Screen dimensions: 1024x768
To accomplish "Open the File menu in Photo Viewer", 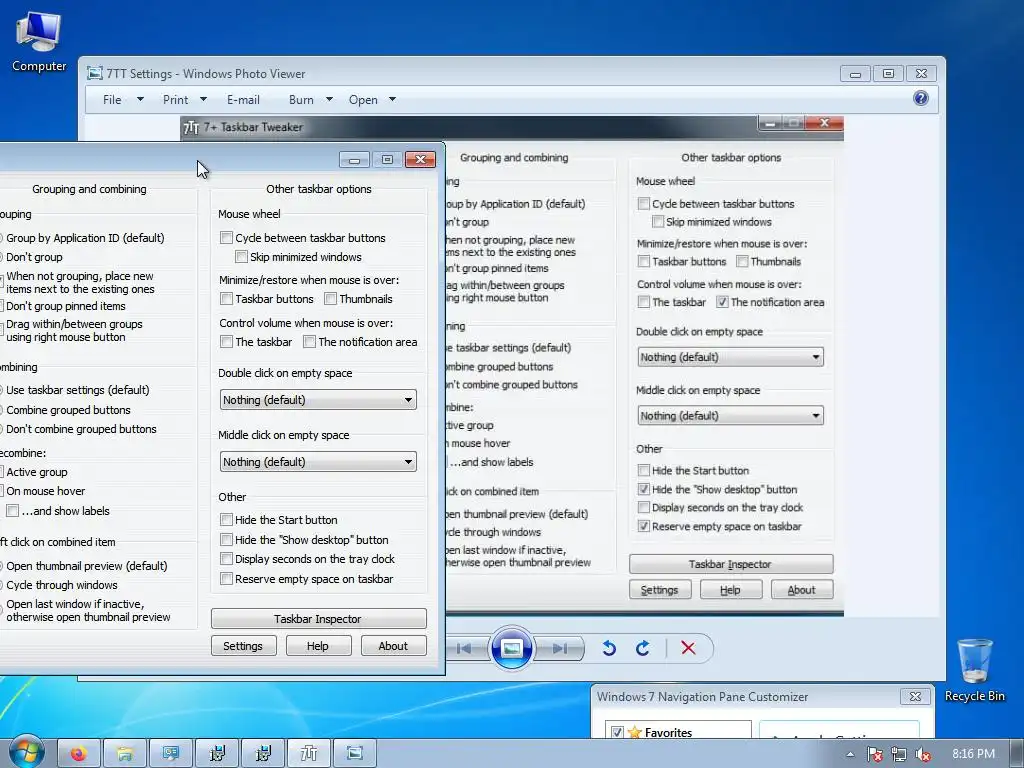I will pyautogui.click(x=112, y=99).
